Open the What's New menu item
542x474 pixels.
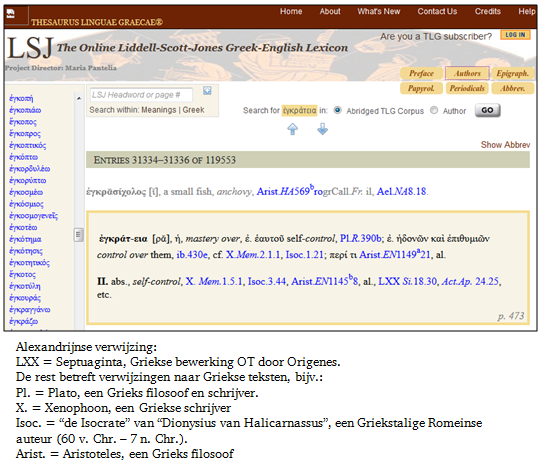pos(379,11)
